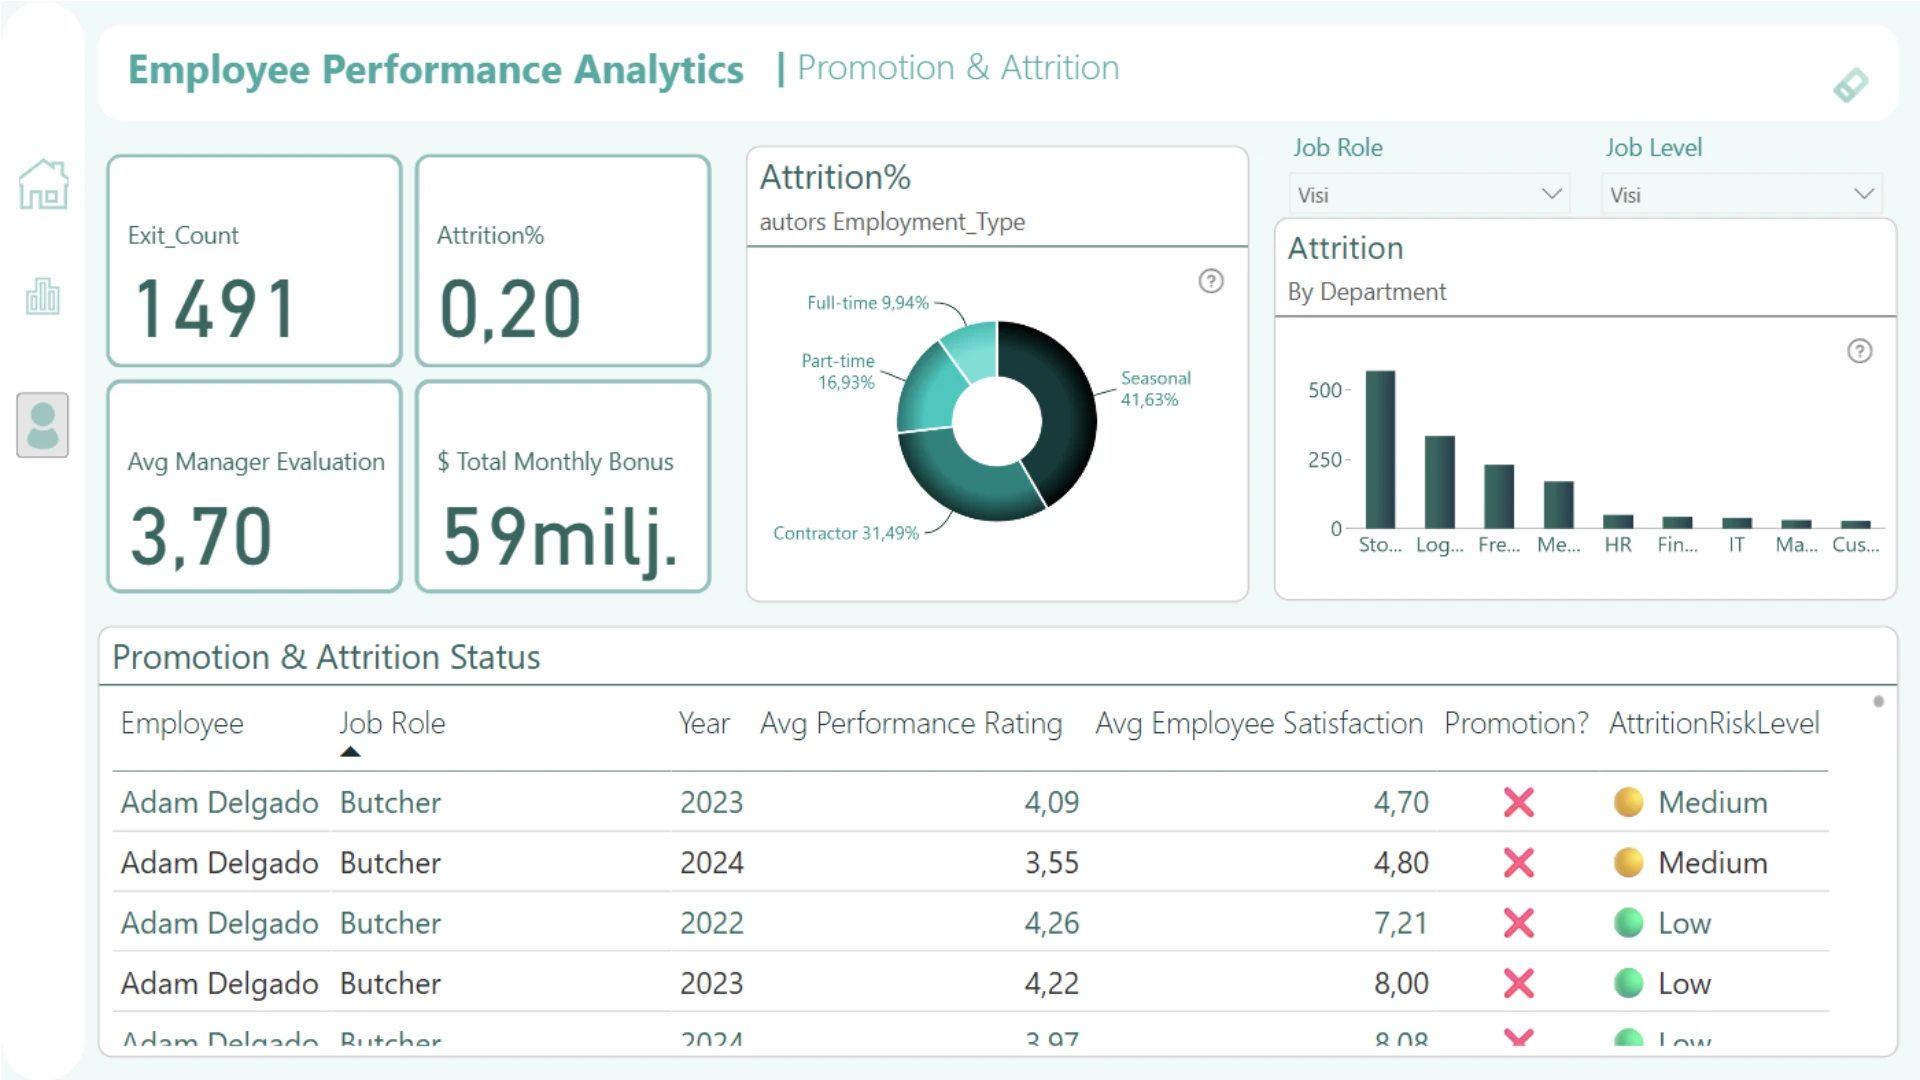Click the Exit_Count card showing 1491
1920x1080 pixels.
254,261
